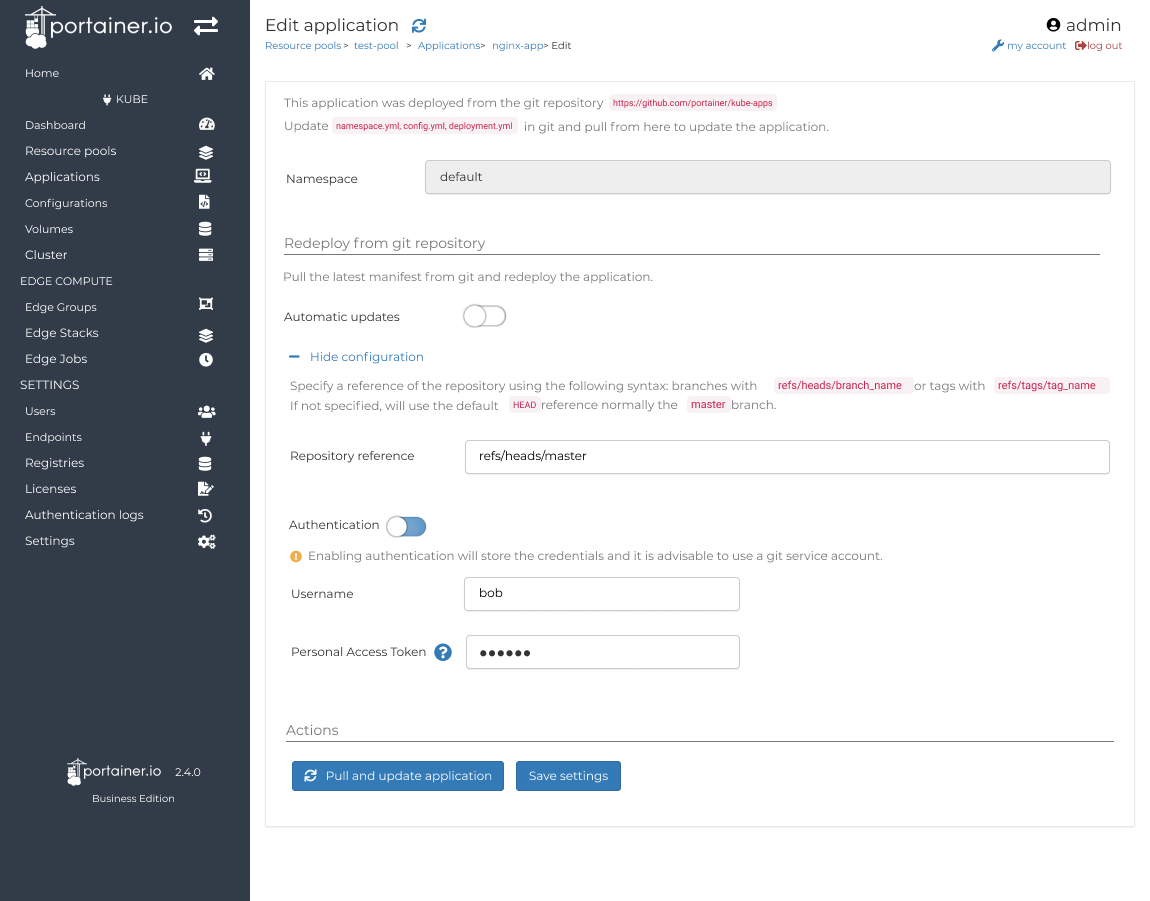Follow the Resource pools breadcrumb link
Viewport: 1150px width, 901px height.
(303, 45)
